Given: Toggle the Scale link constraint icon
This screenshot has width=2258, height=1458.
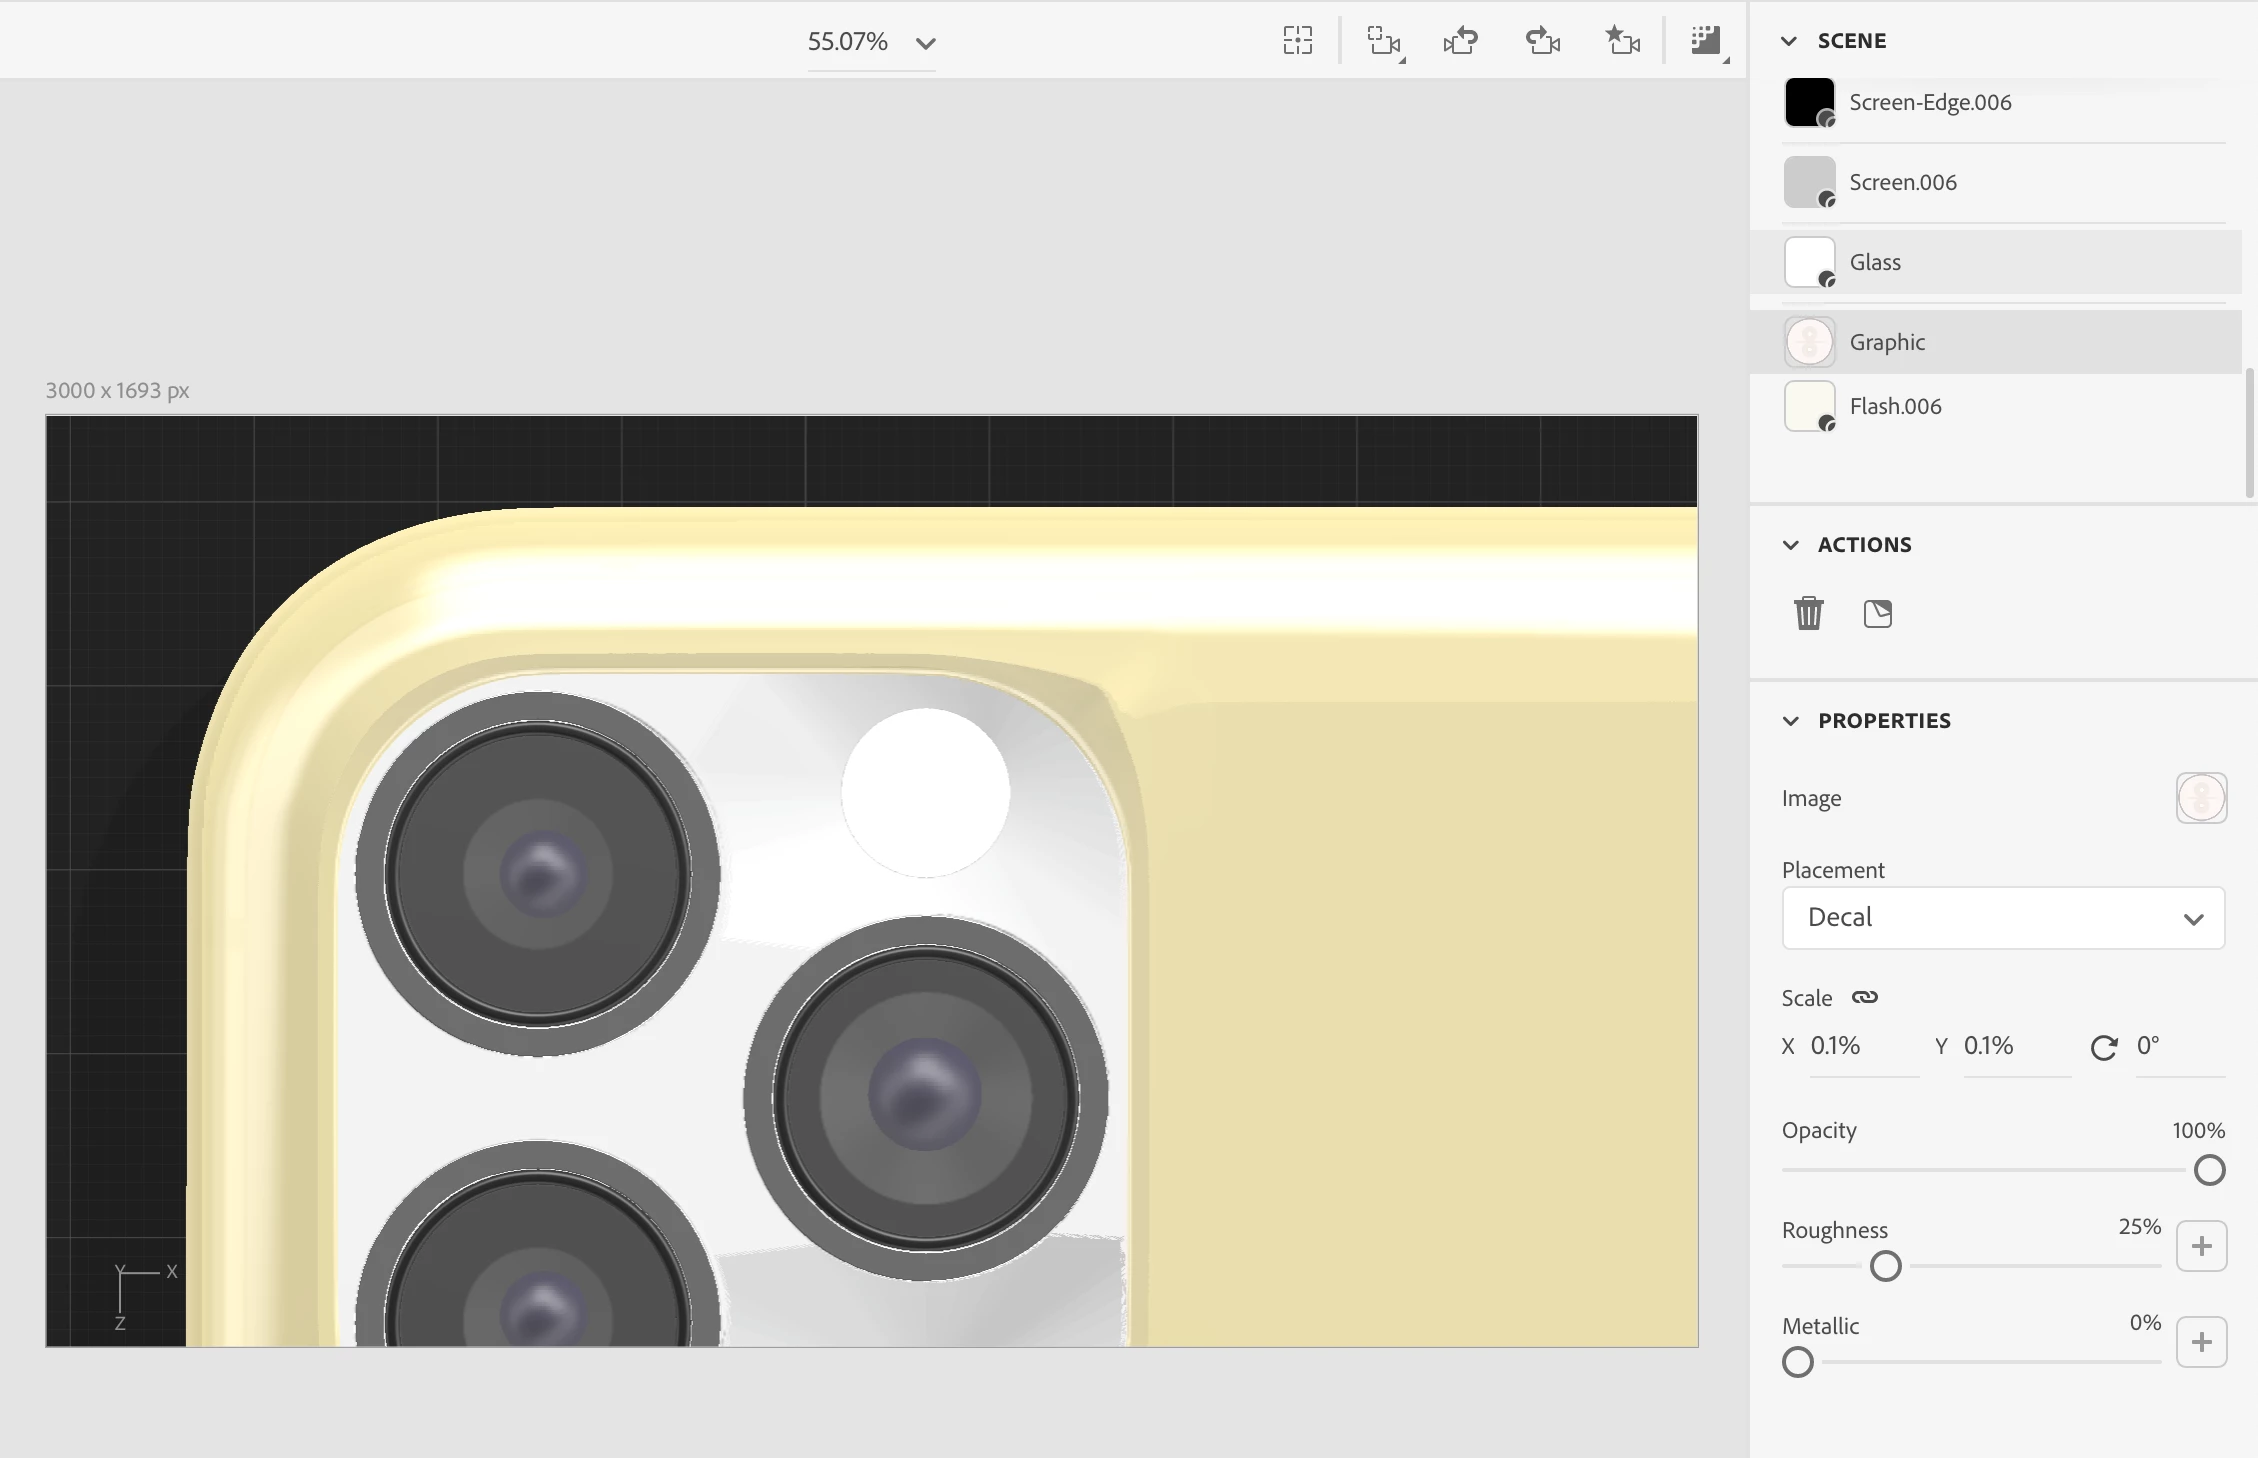Looking at the screenshot, I should pyautogui.click(x=1864, y=997).
